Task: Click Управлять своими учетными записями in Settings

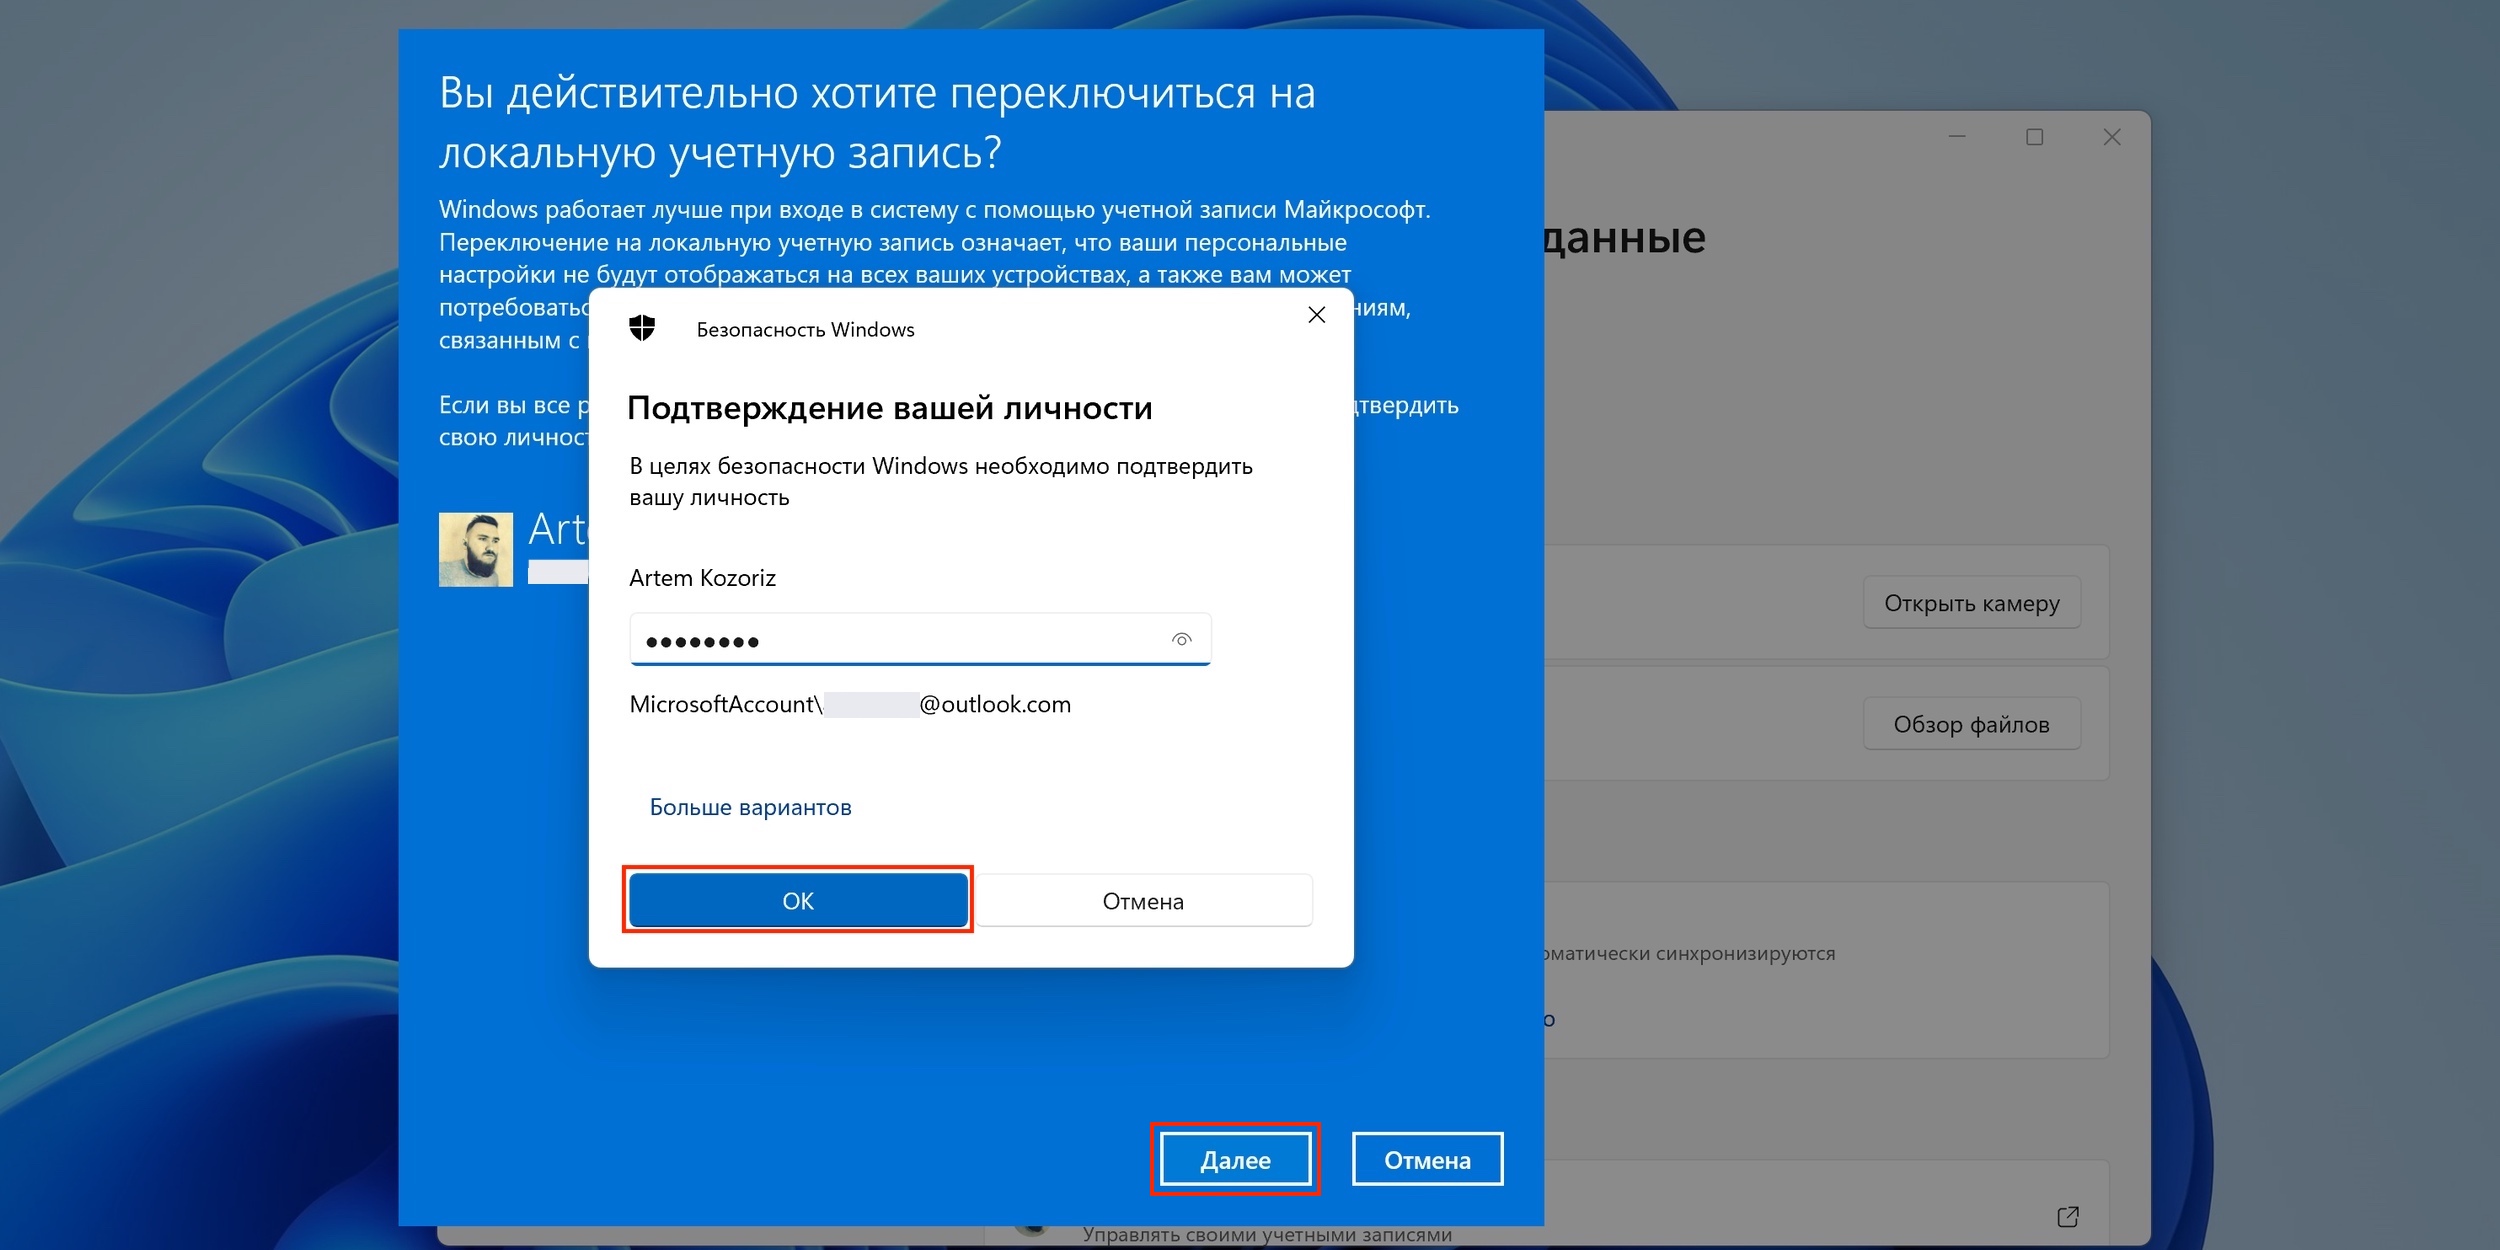Action: [x=1267, y=1235]
